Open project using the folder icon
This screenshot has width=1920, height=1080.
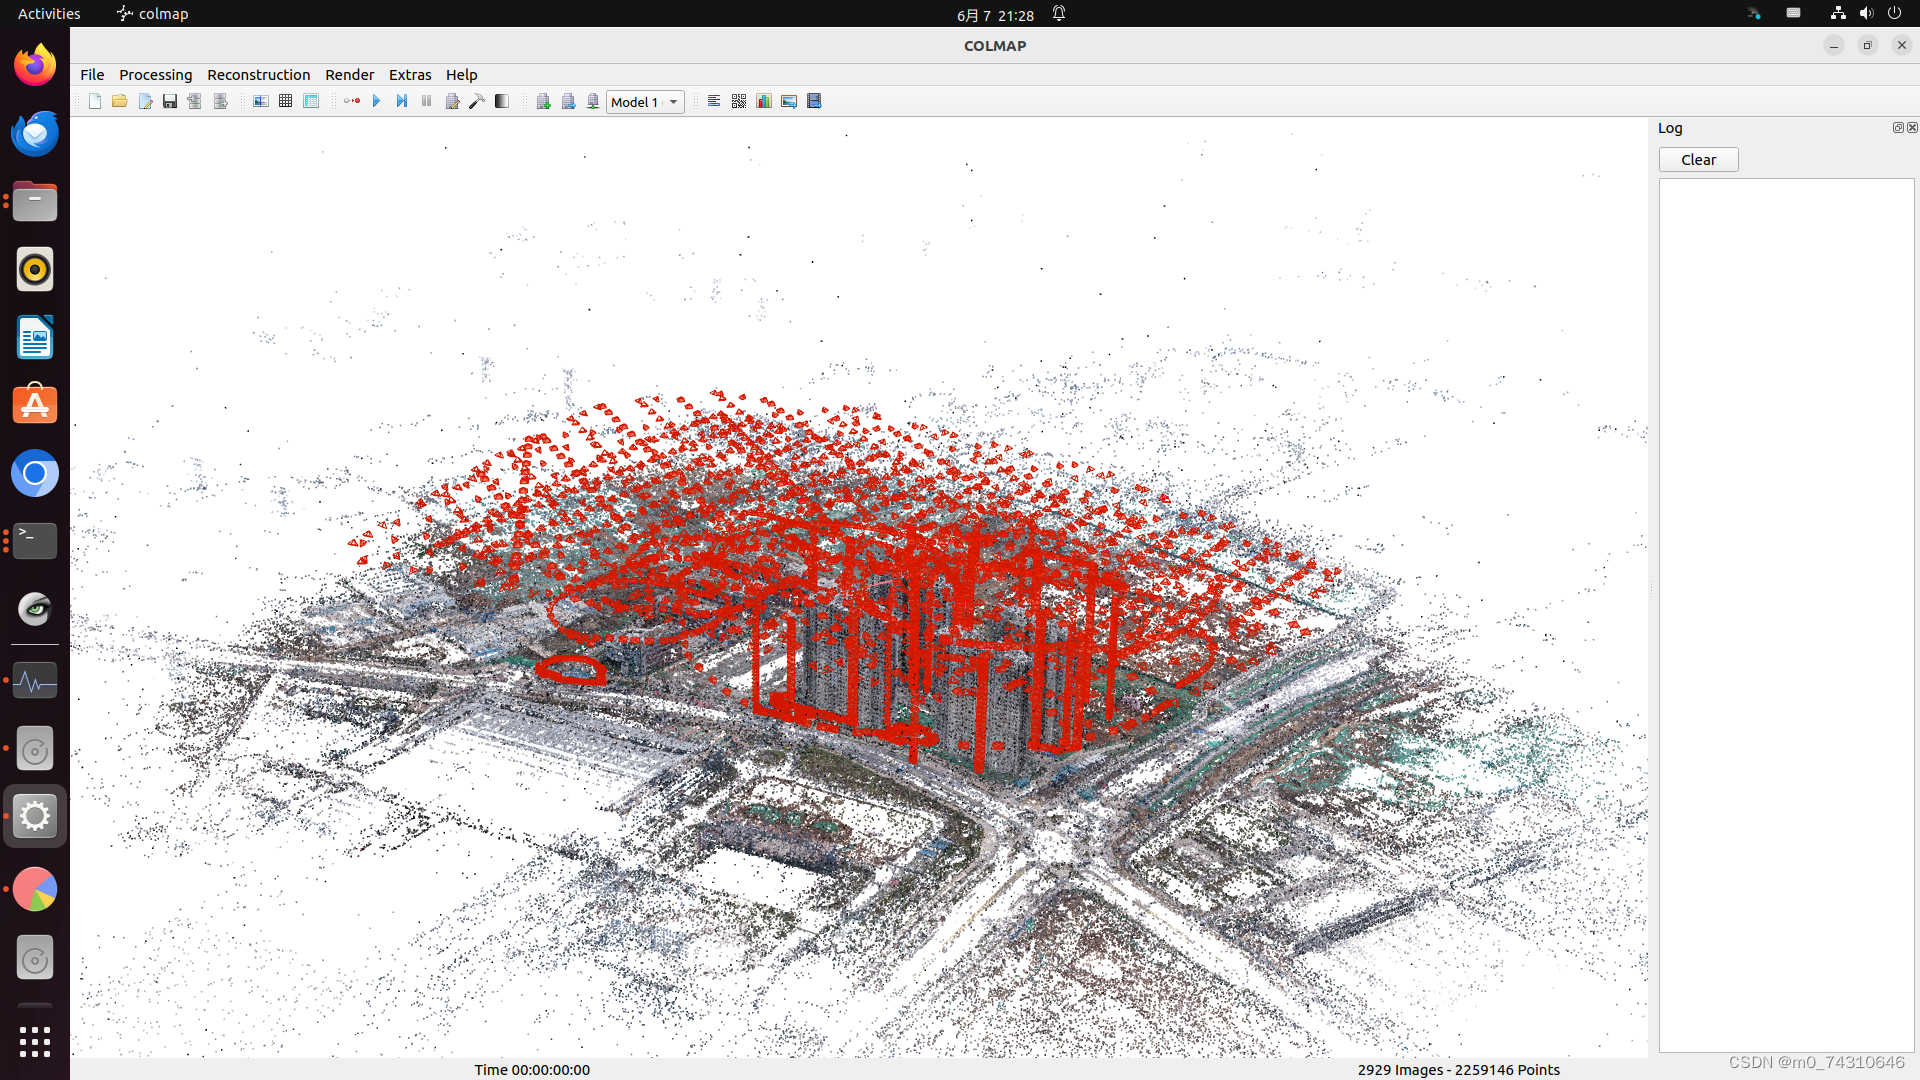[120, 101]
